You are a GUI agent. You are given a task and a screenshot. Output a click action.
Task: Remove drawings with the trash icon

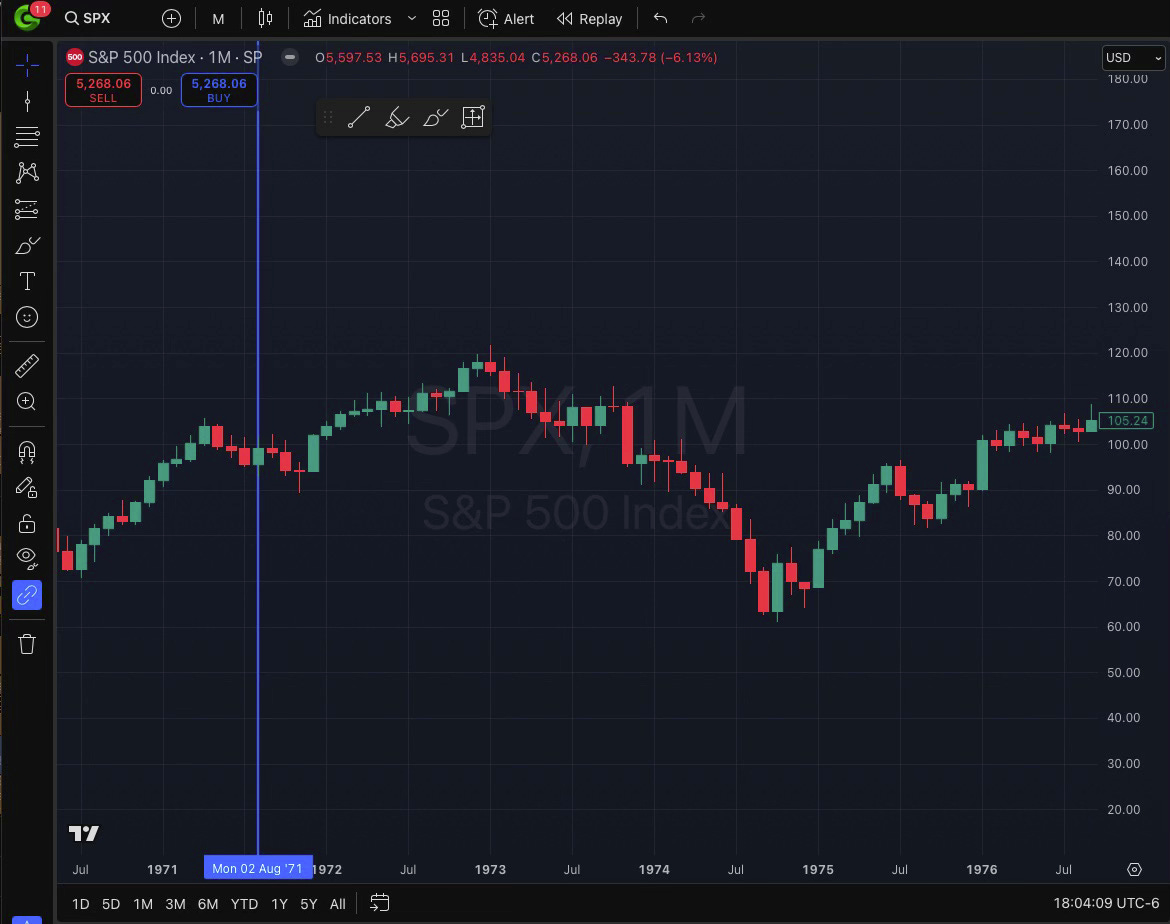[27, 644]
